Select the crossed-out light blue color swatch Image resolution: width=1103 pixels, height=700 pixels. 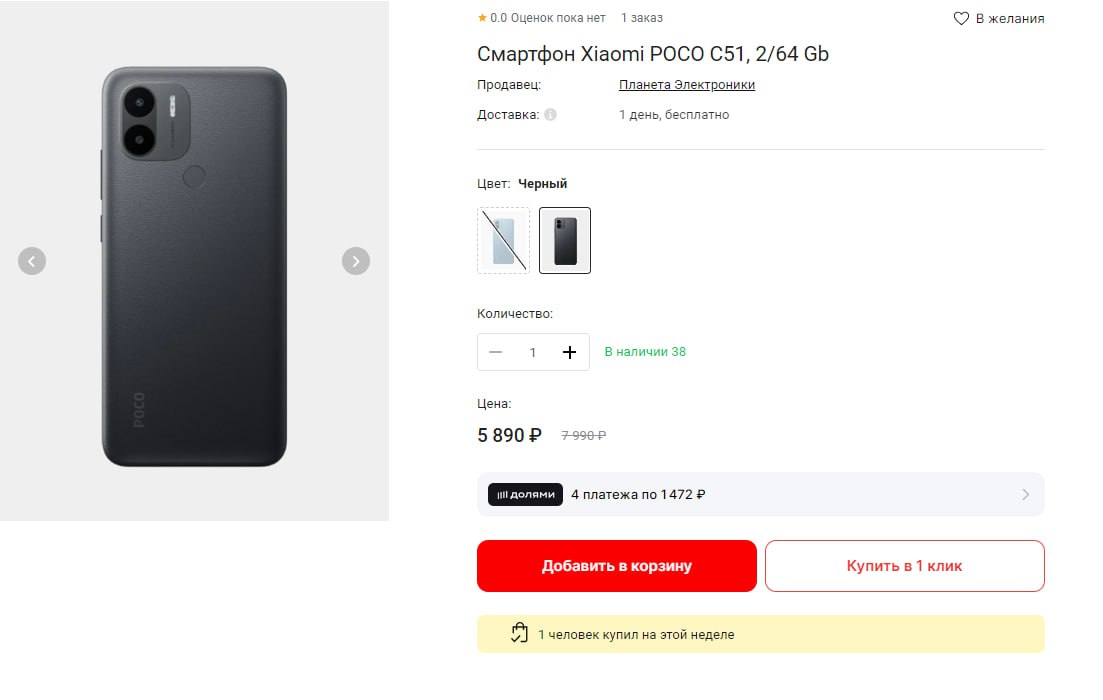(x=504, y=240)
